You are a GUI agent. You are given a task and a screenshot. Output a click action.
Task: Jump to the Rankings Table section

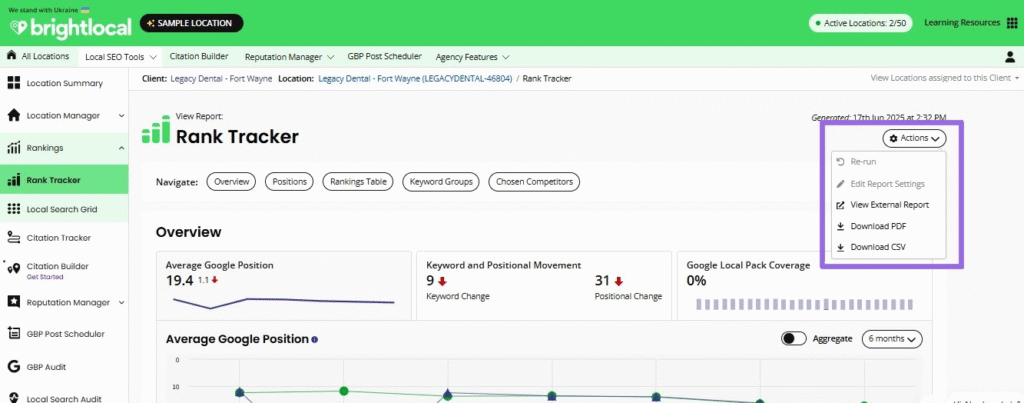point(358,182)
